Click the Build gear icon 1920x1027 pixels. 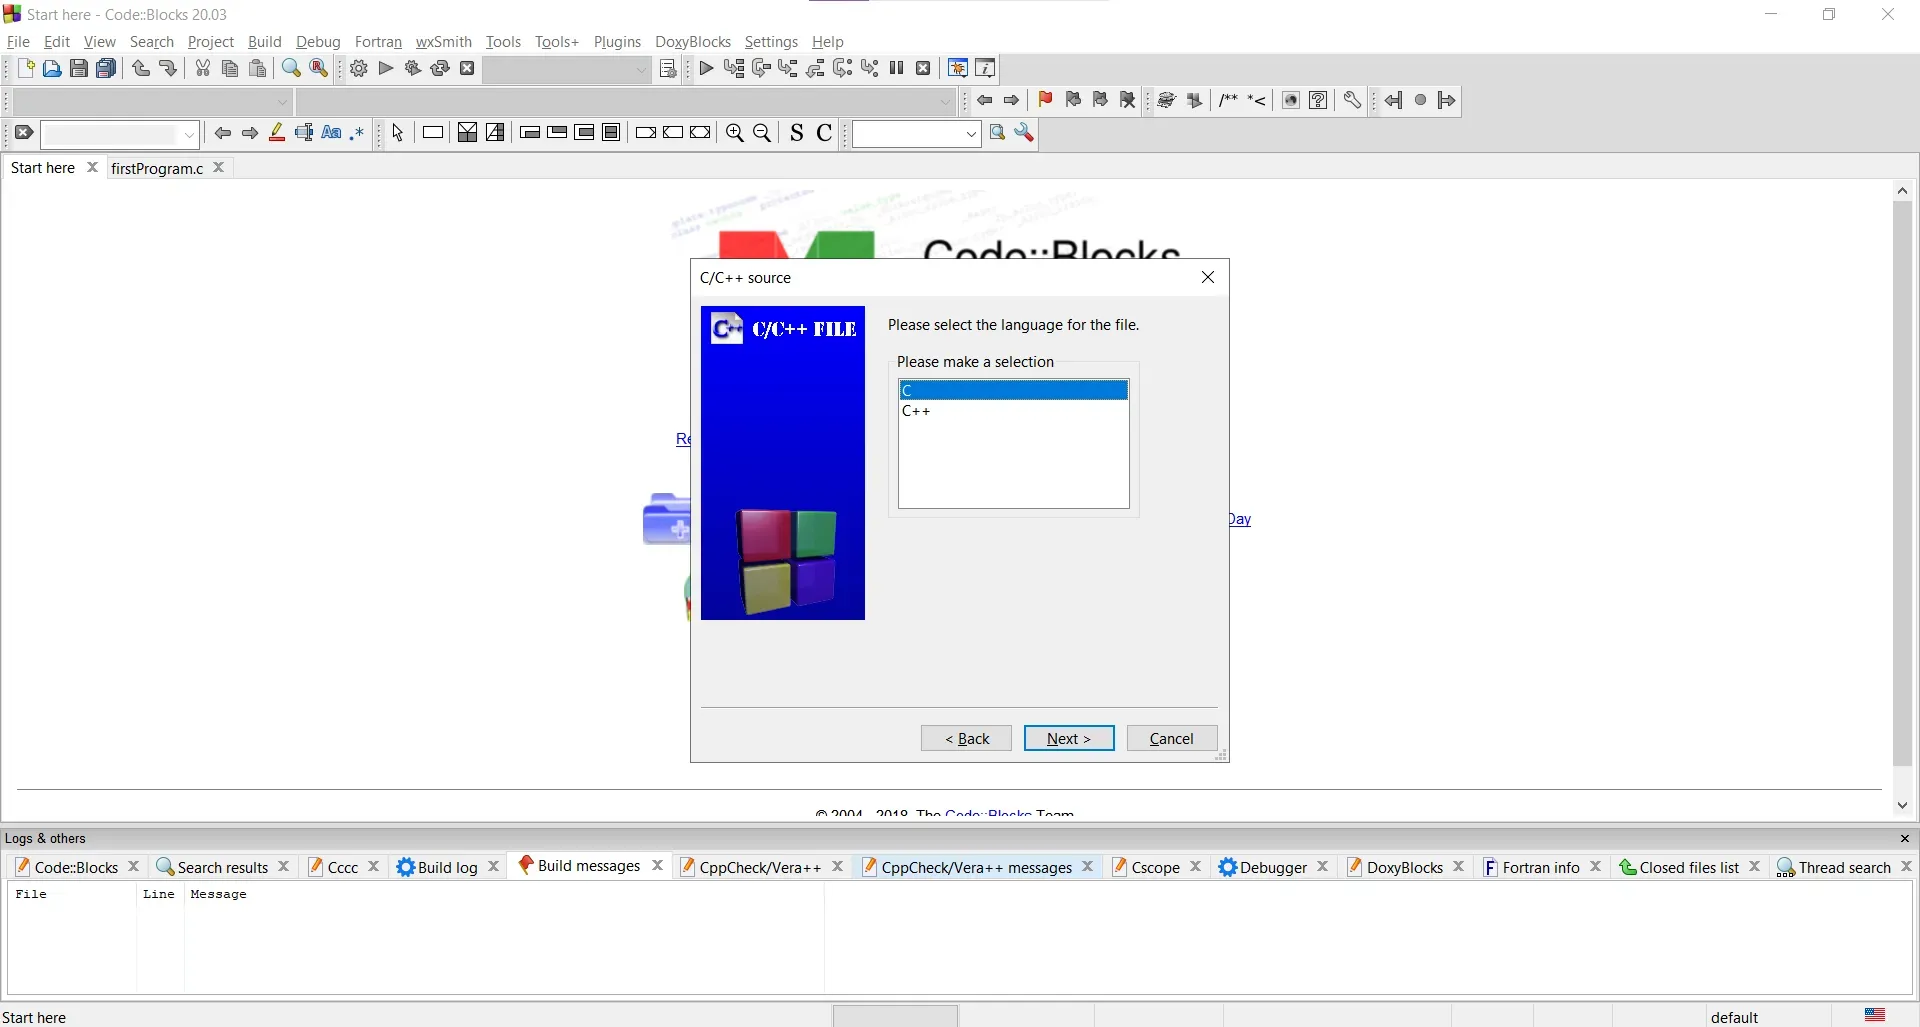pyautogui.click(x=359, y=69)
